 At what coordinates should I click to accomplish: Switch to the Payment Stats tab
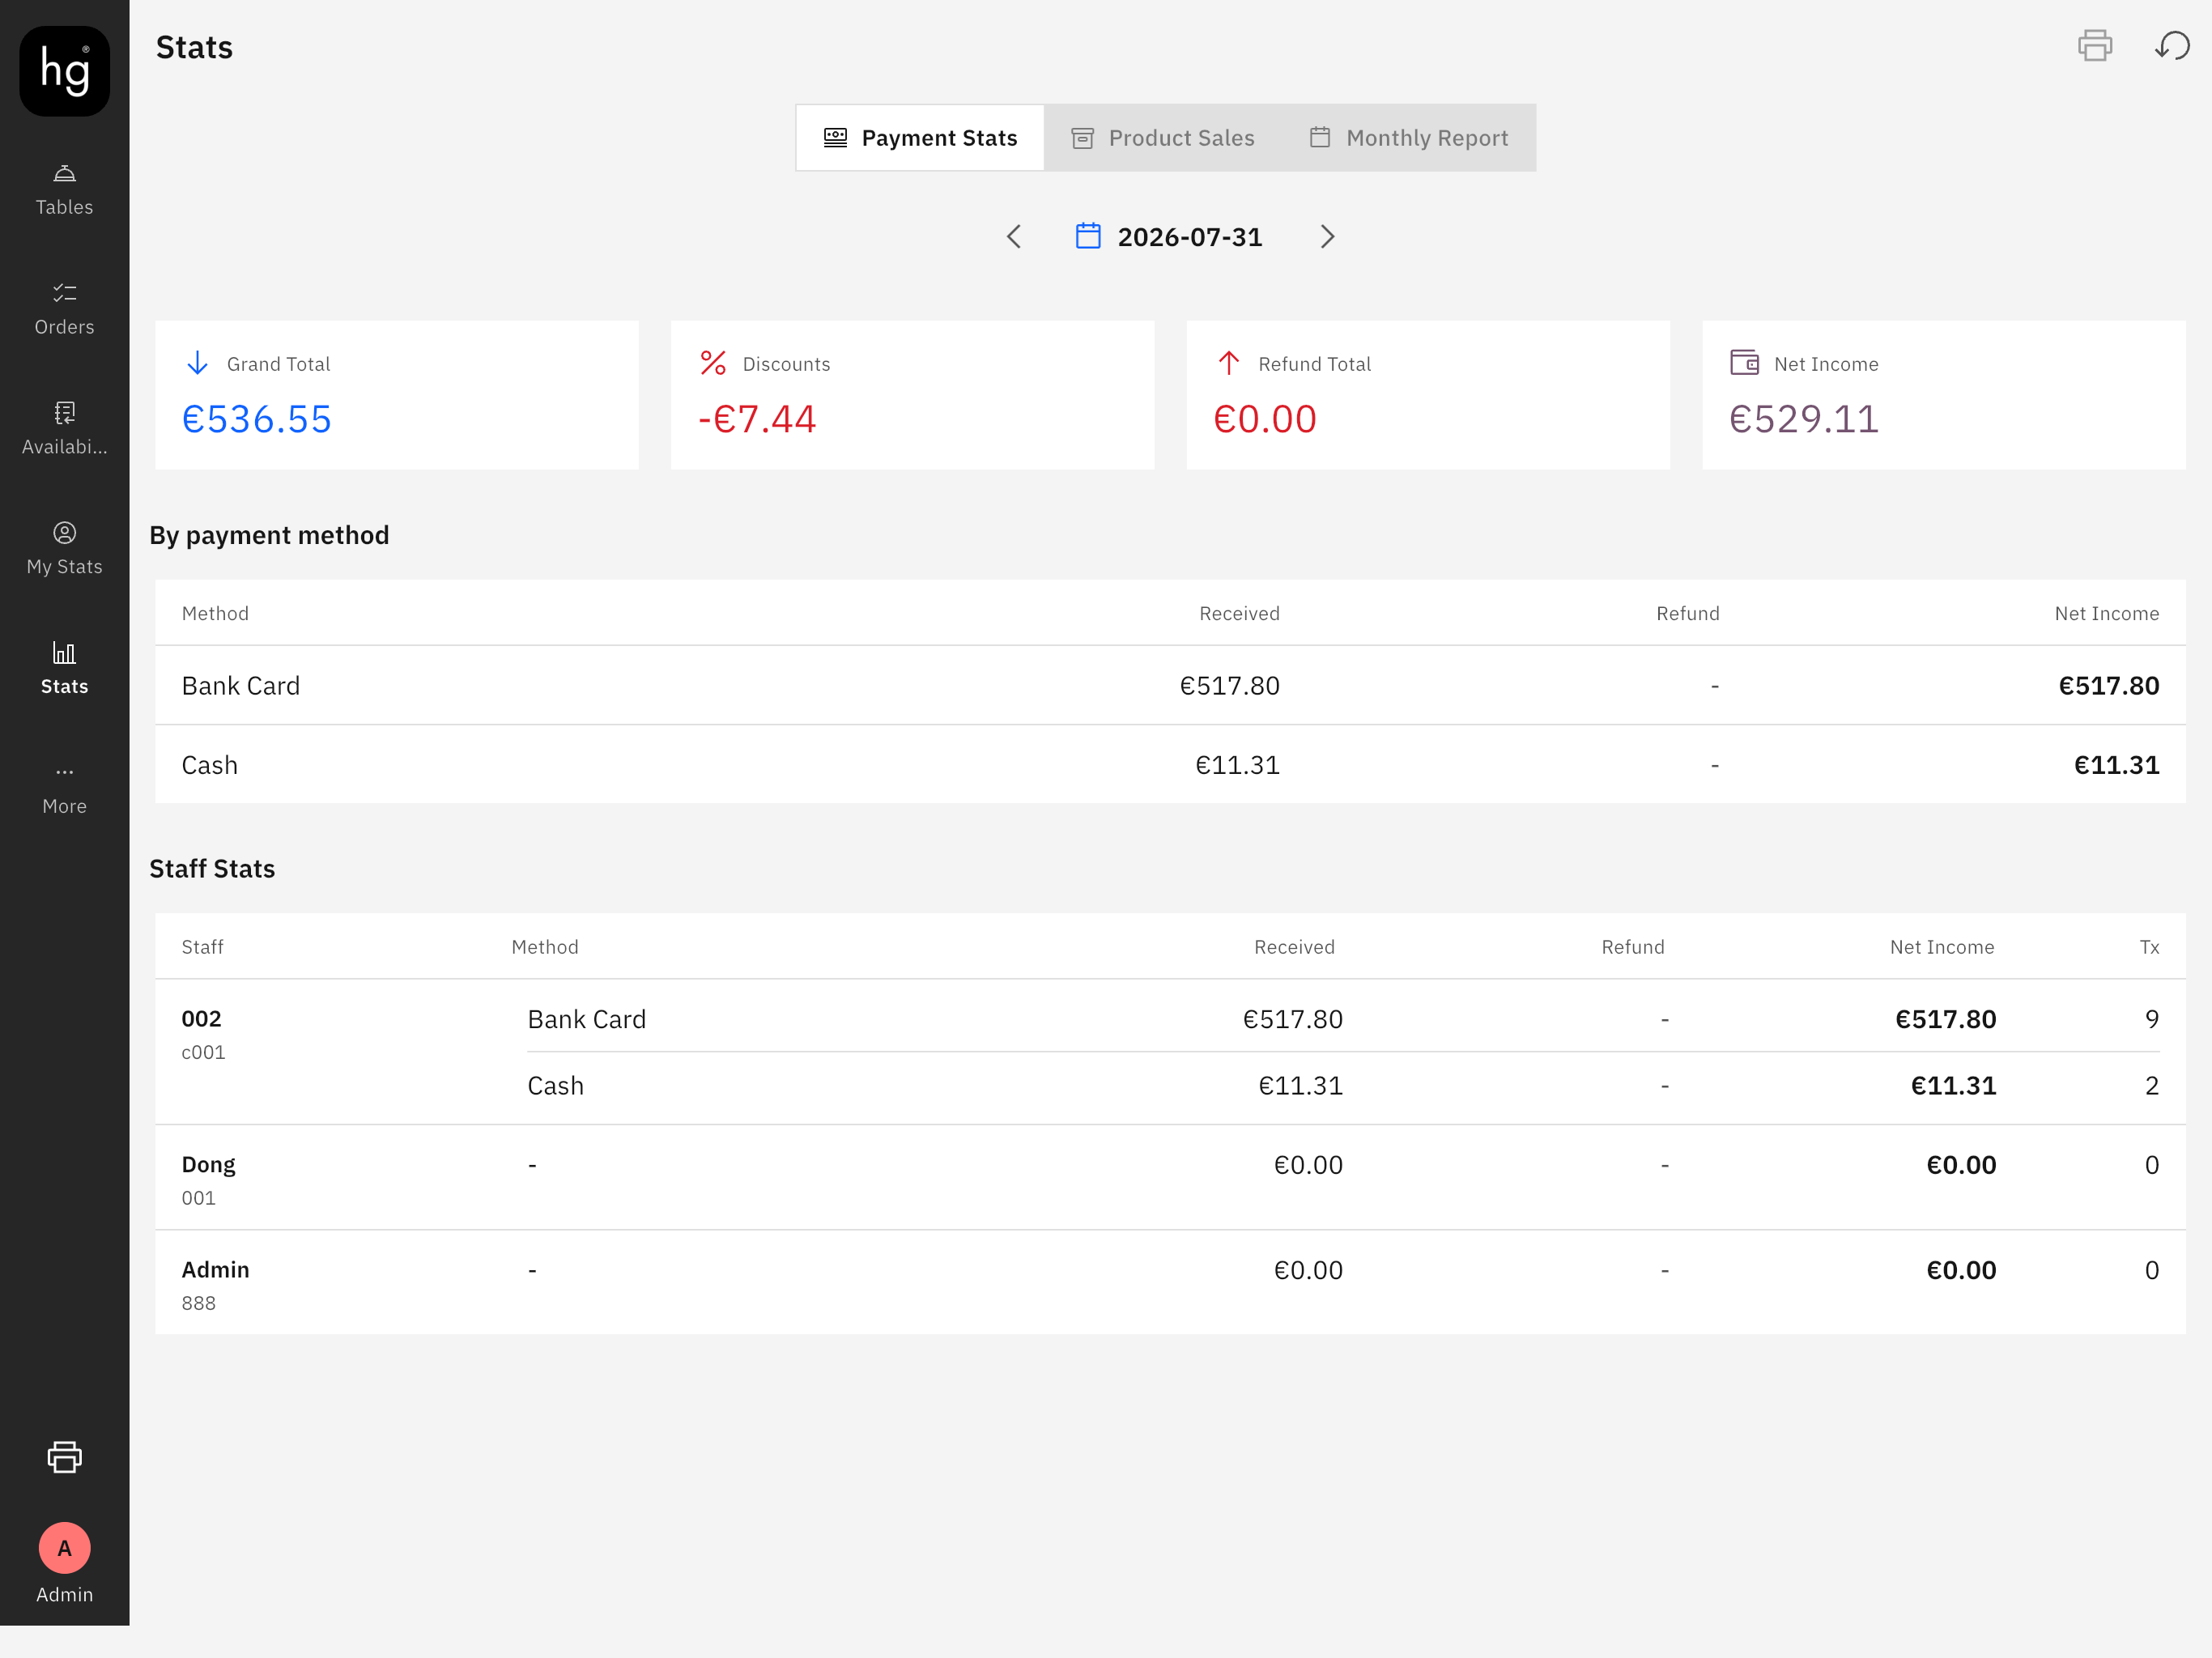pos(920,138)
